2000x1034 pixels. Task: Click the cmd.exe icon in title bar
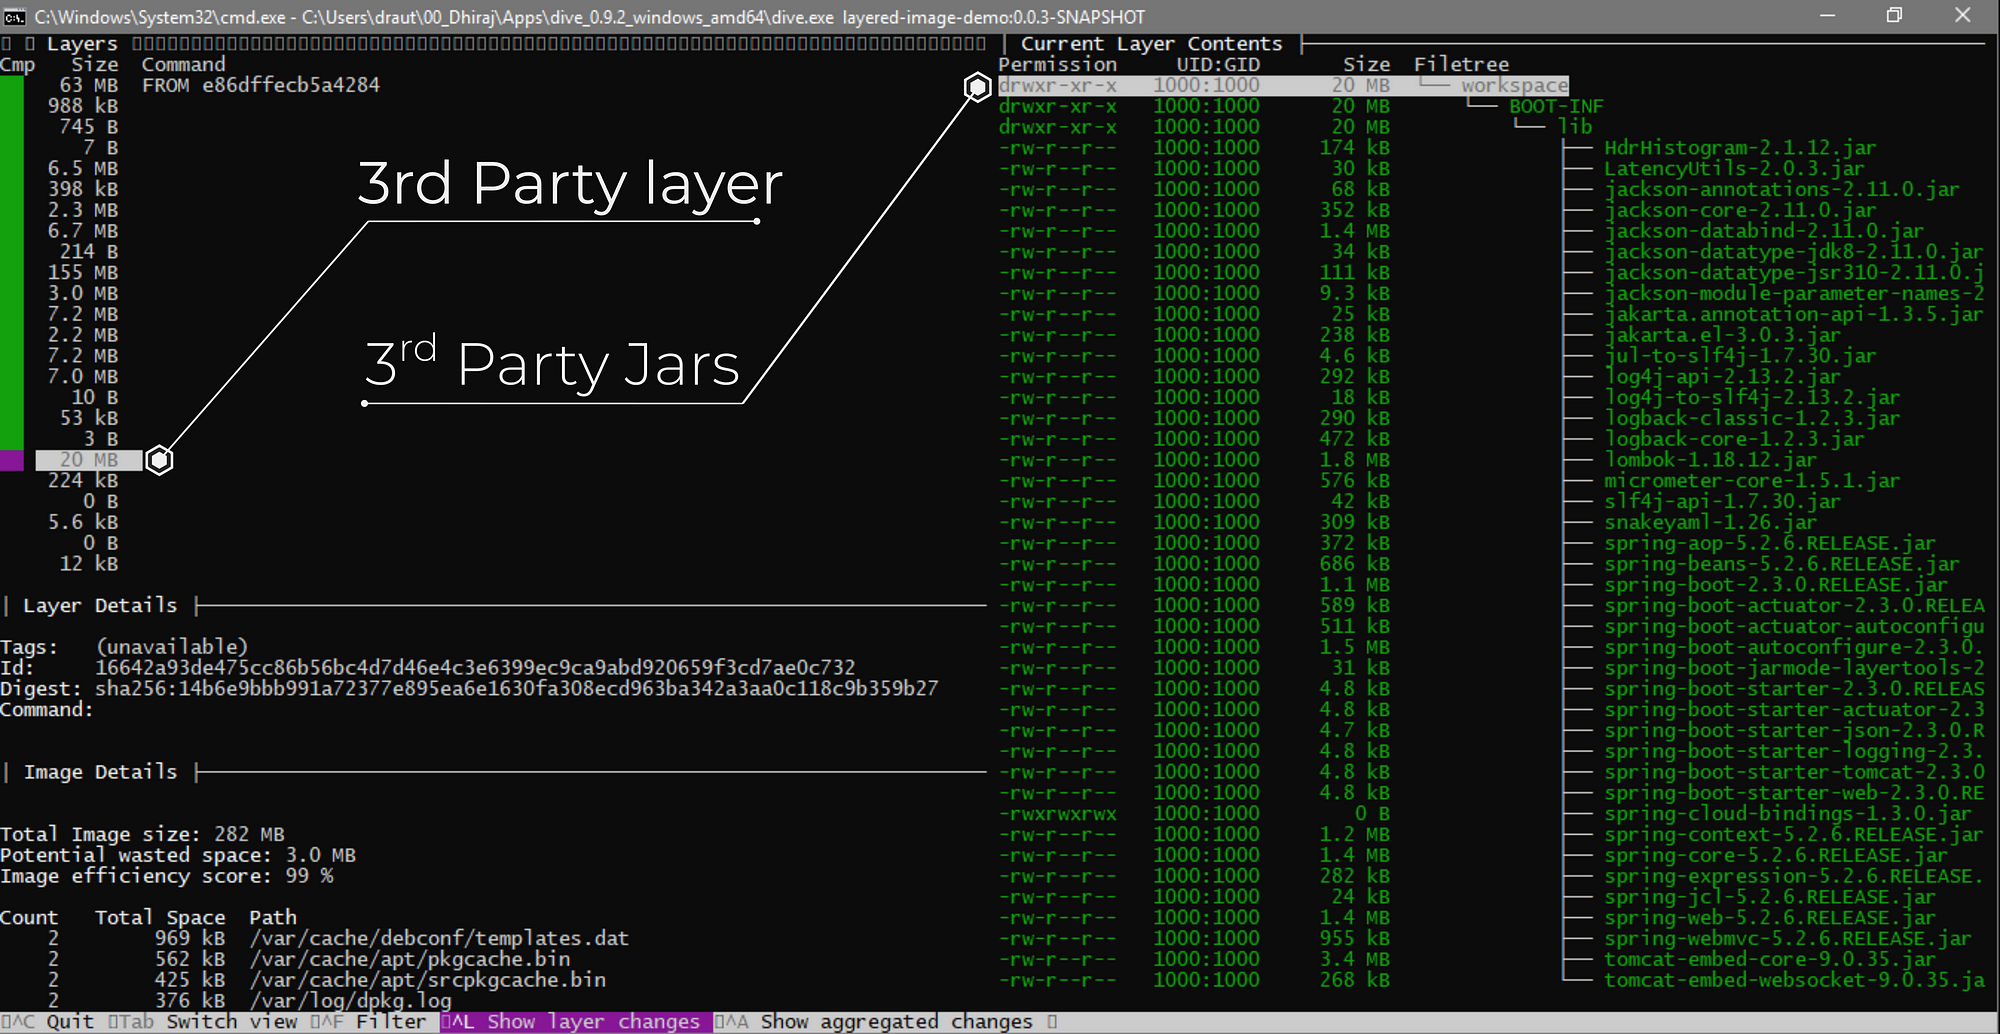click(14, 16)
